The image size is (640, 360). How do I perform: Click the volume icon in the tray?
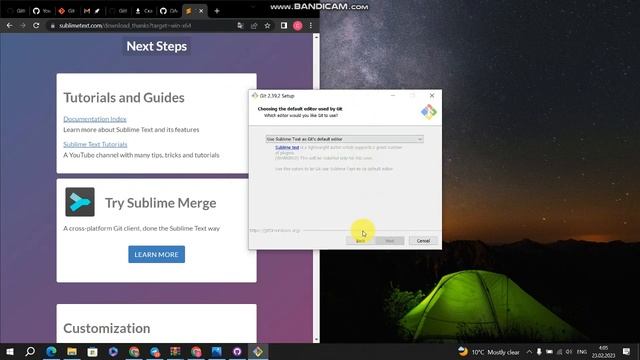point(569,352)
